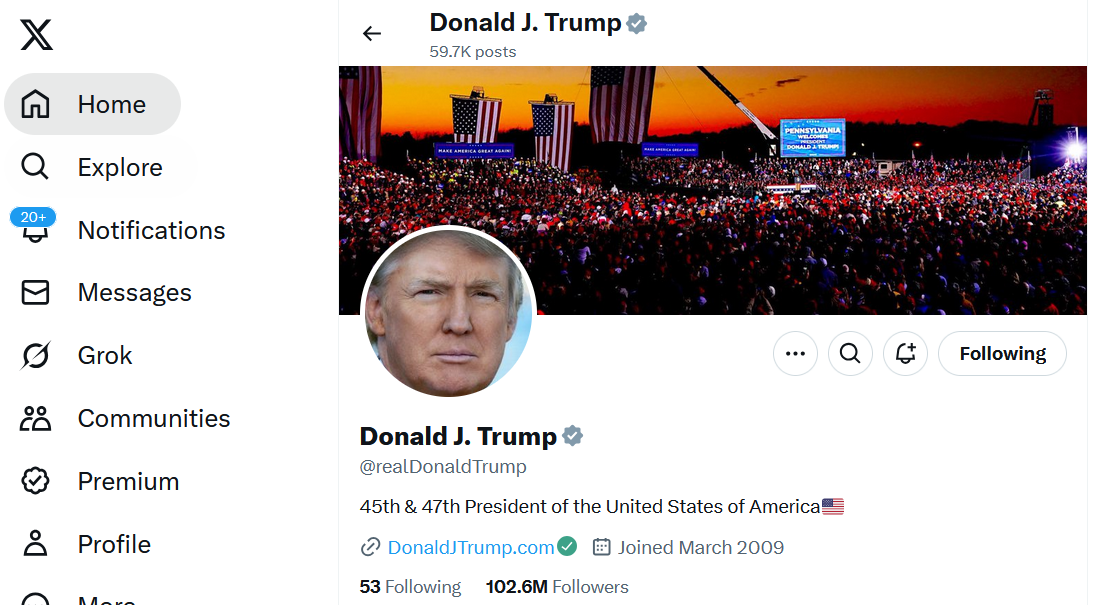Open the three-dot more options button

795,354
